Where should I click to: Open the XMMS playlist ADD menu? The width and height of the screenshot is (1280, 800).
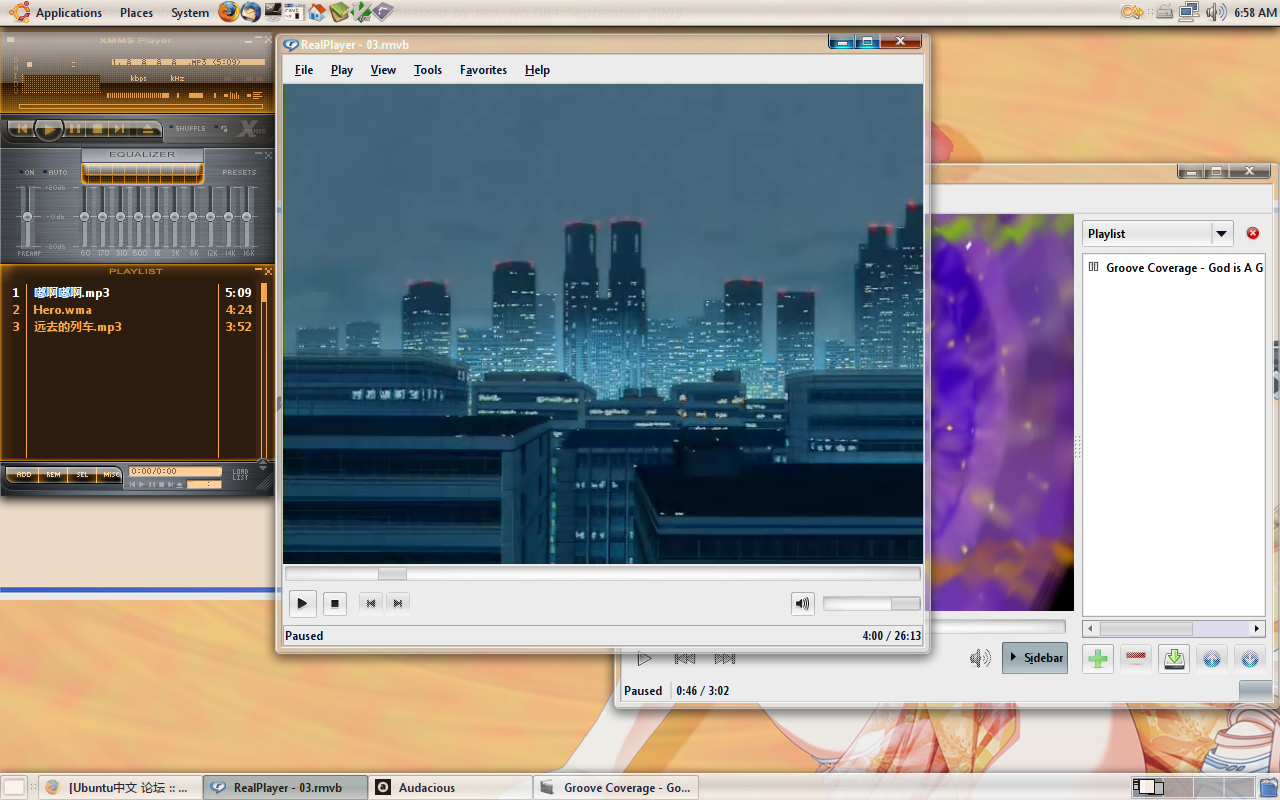click(x=24, y=475)
